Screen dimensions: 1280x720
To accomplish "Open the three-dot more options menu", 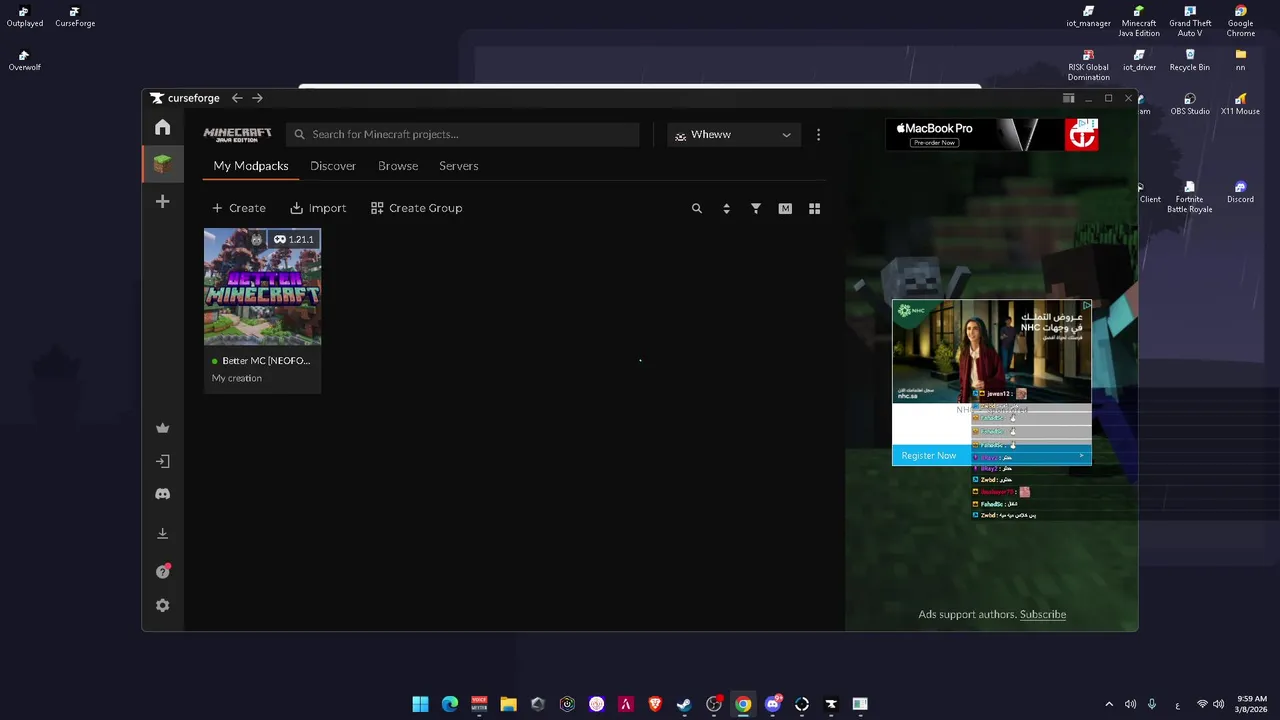I will click(818, 135).
